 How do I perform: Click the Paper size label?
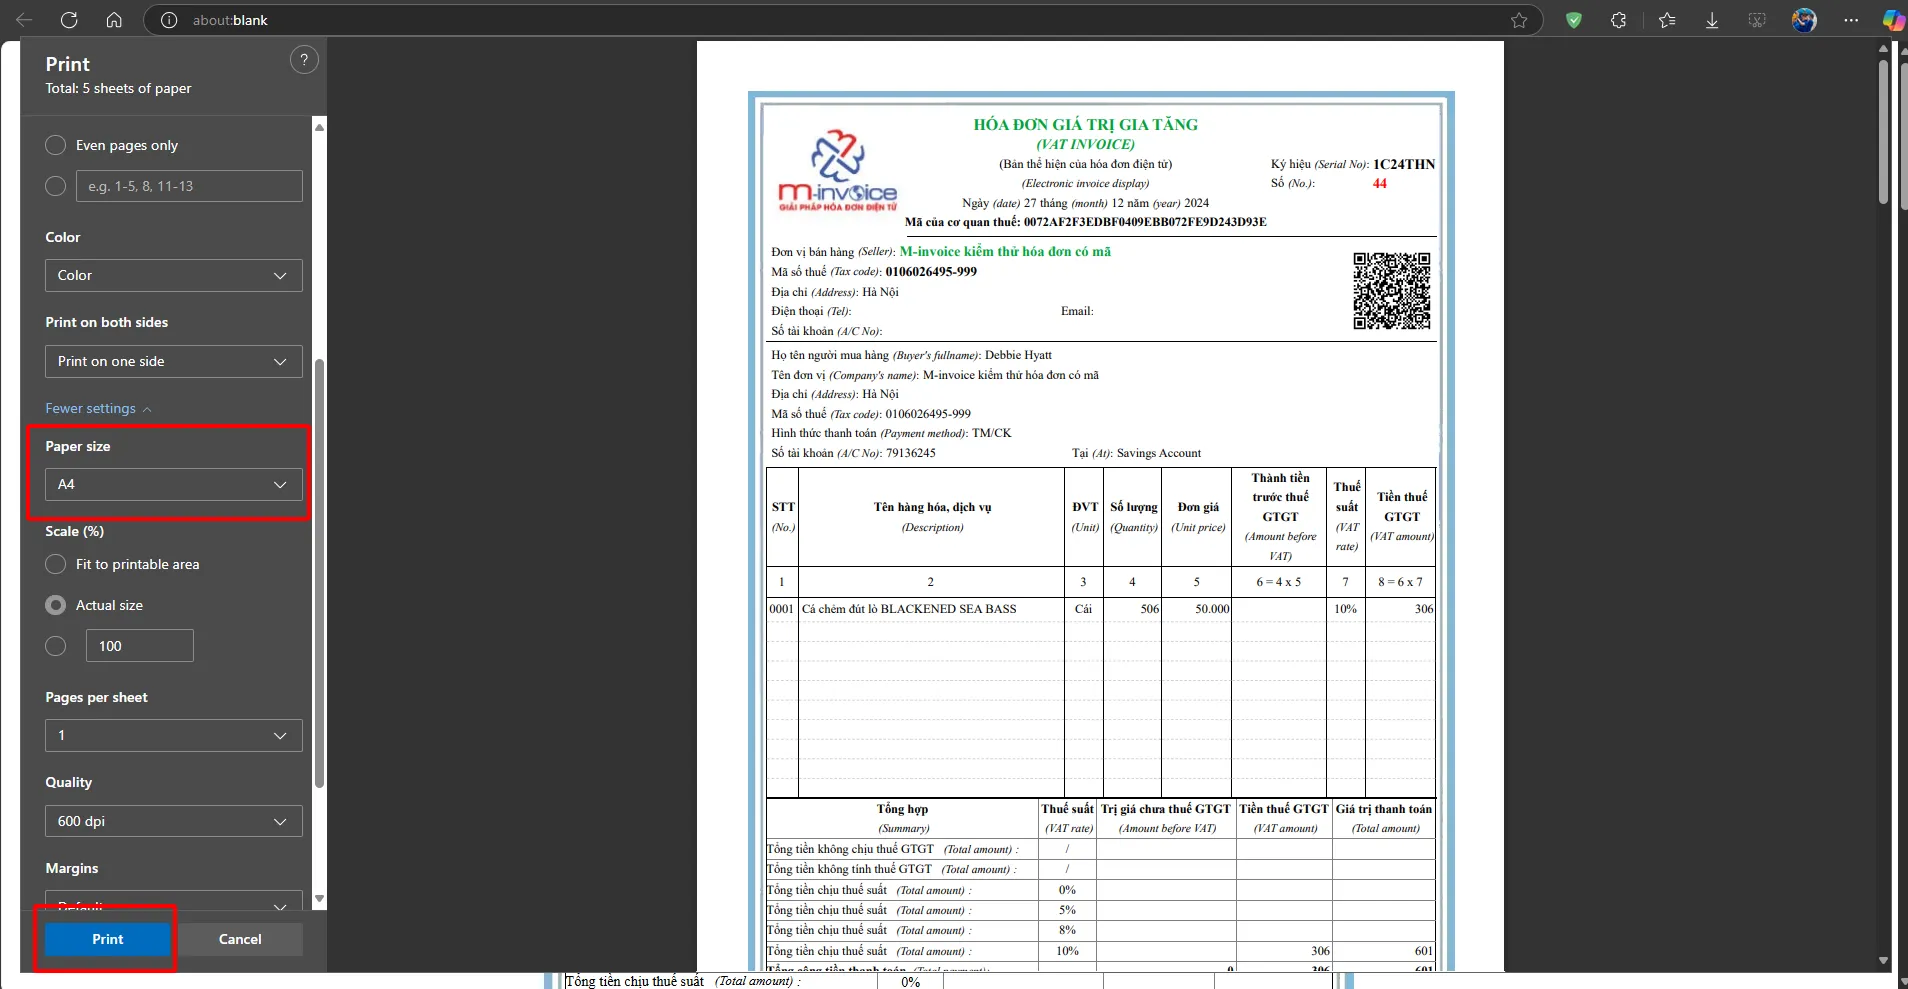78,446
